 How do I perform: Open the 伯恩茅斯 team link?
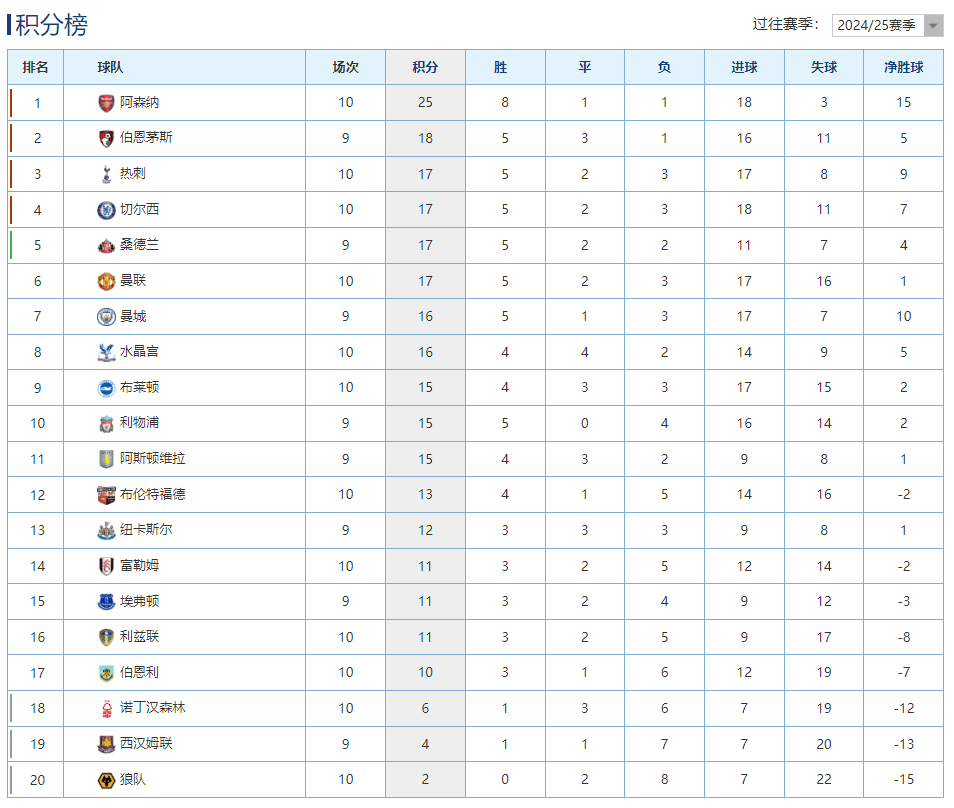click(146, 137)
